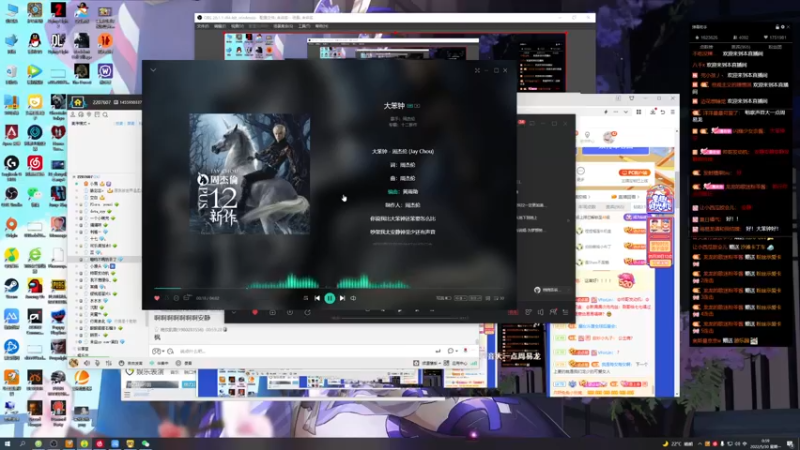Pause the playing song in the music player
The width and height of the screenshot is (800, 450).
pos(330,298)
